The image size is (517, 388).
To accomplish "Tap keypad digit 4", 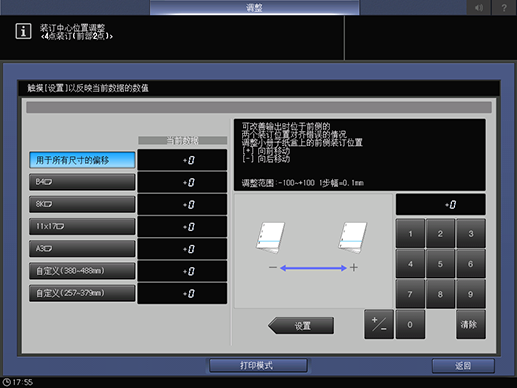I will (410, 264).
